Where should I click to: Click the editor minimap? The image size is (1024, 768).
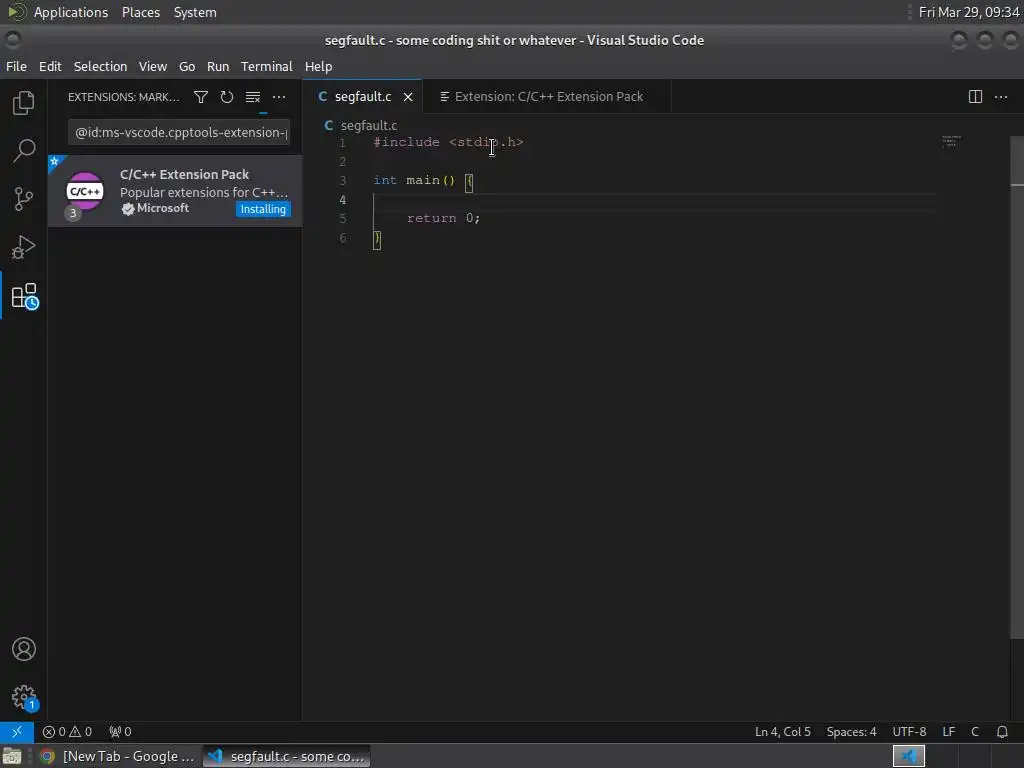(x=952, y=141)
